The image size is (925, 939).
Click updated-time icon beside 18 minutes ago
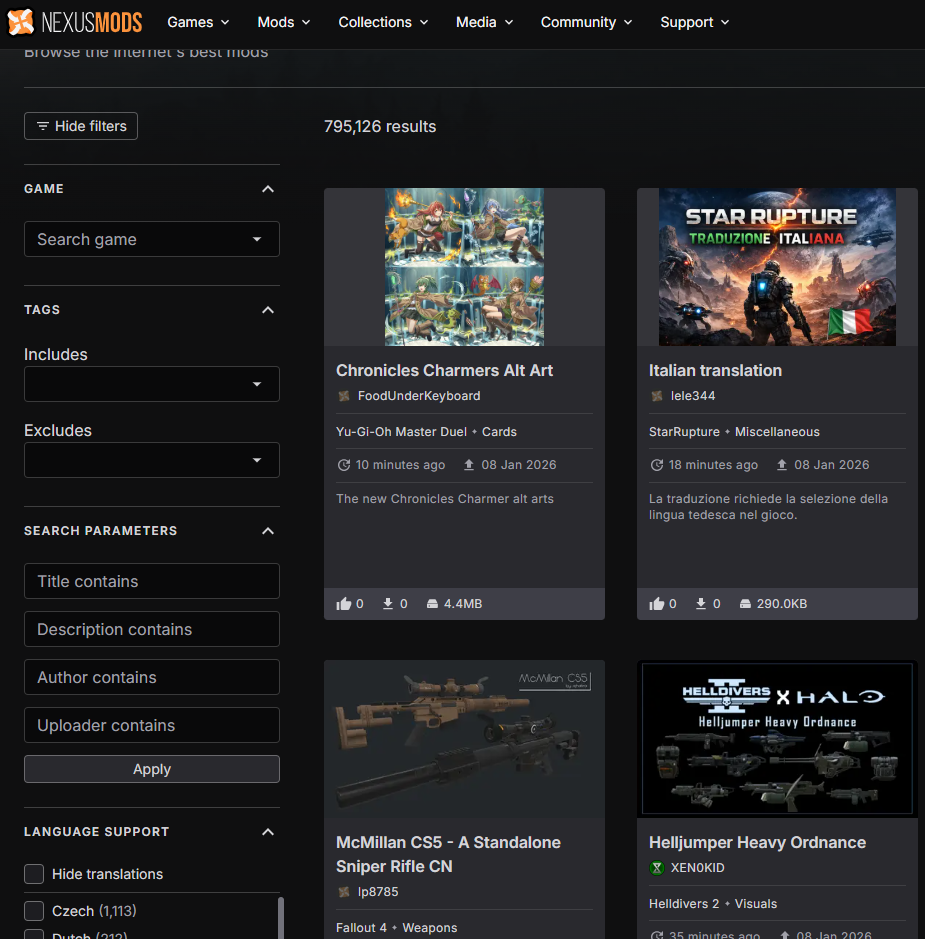tap(657, 465)
